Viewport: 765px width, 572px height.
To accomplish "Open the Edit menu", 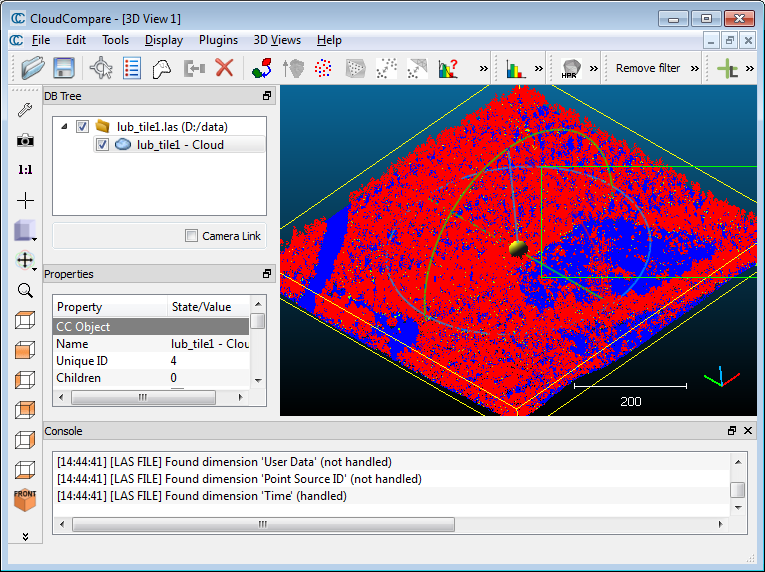I will [x=76, y=40].
